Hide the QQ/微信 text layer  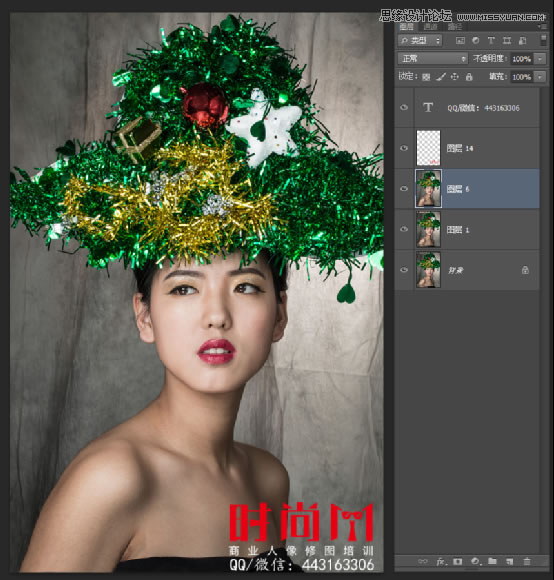tap(404, 107)
